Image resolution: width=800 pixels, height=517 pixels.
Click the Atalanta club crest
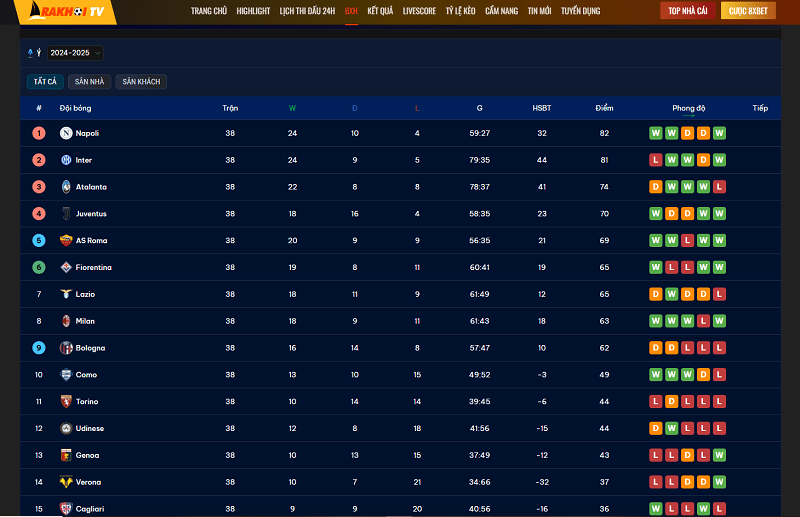pyautogui.click(x=66, y=187)
